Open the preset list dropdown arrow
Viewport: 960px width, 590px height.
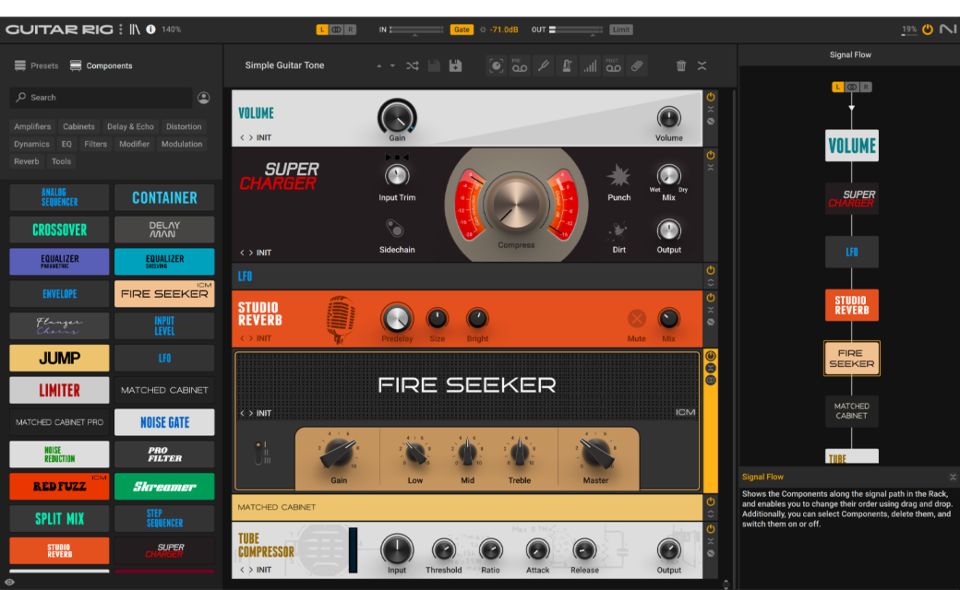pos(393,66)
